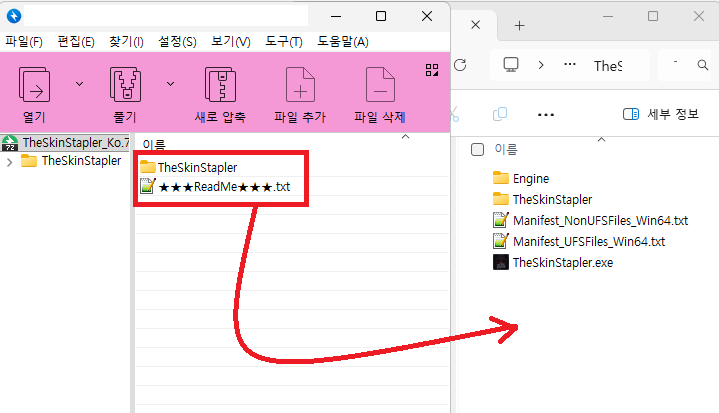Screen dimensions: 719x413
Task: Click the 이름 column header in Bandizip
Action: point(154,144)
